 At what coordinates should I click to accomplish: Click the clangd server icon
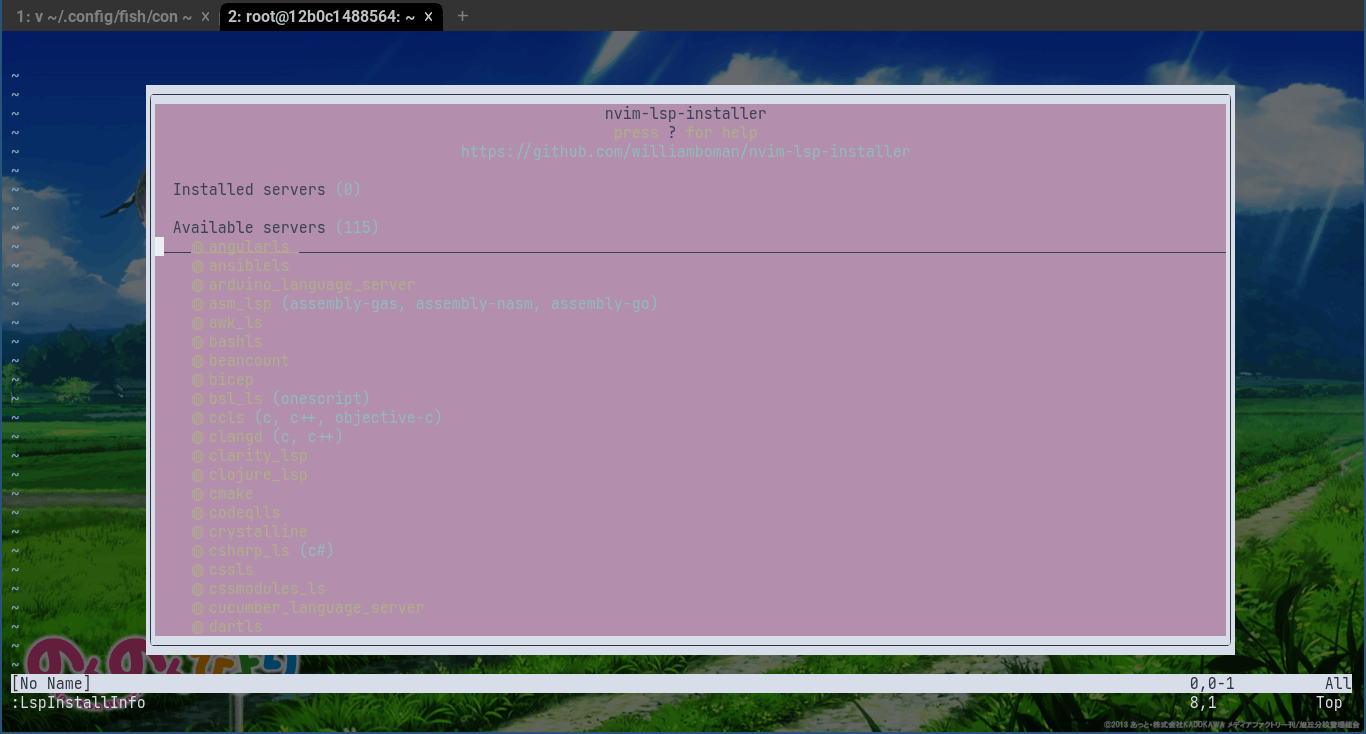tap(198, 437)
